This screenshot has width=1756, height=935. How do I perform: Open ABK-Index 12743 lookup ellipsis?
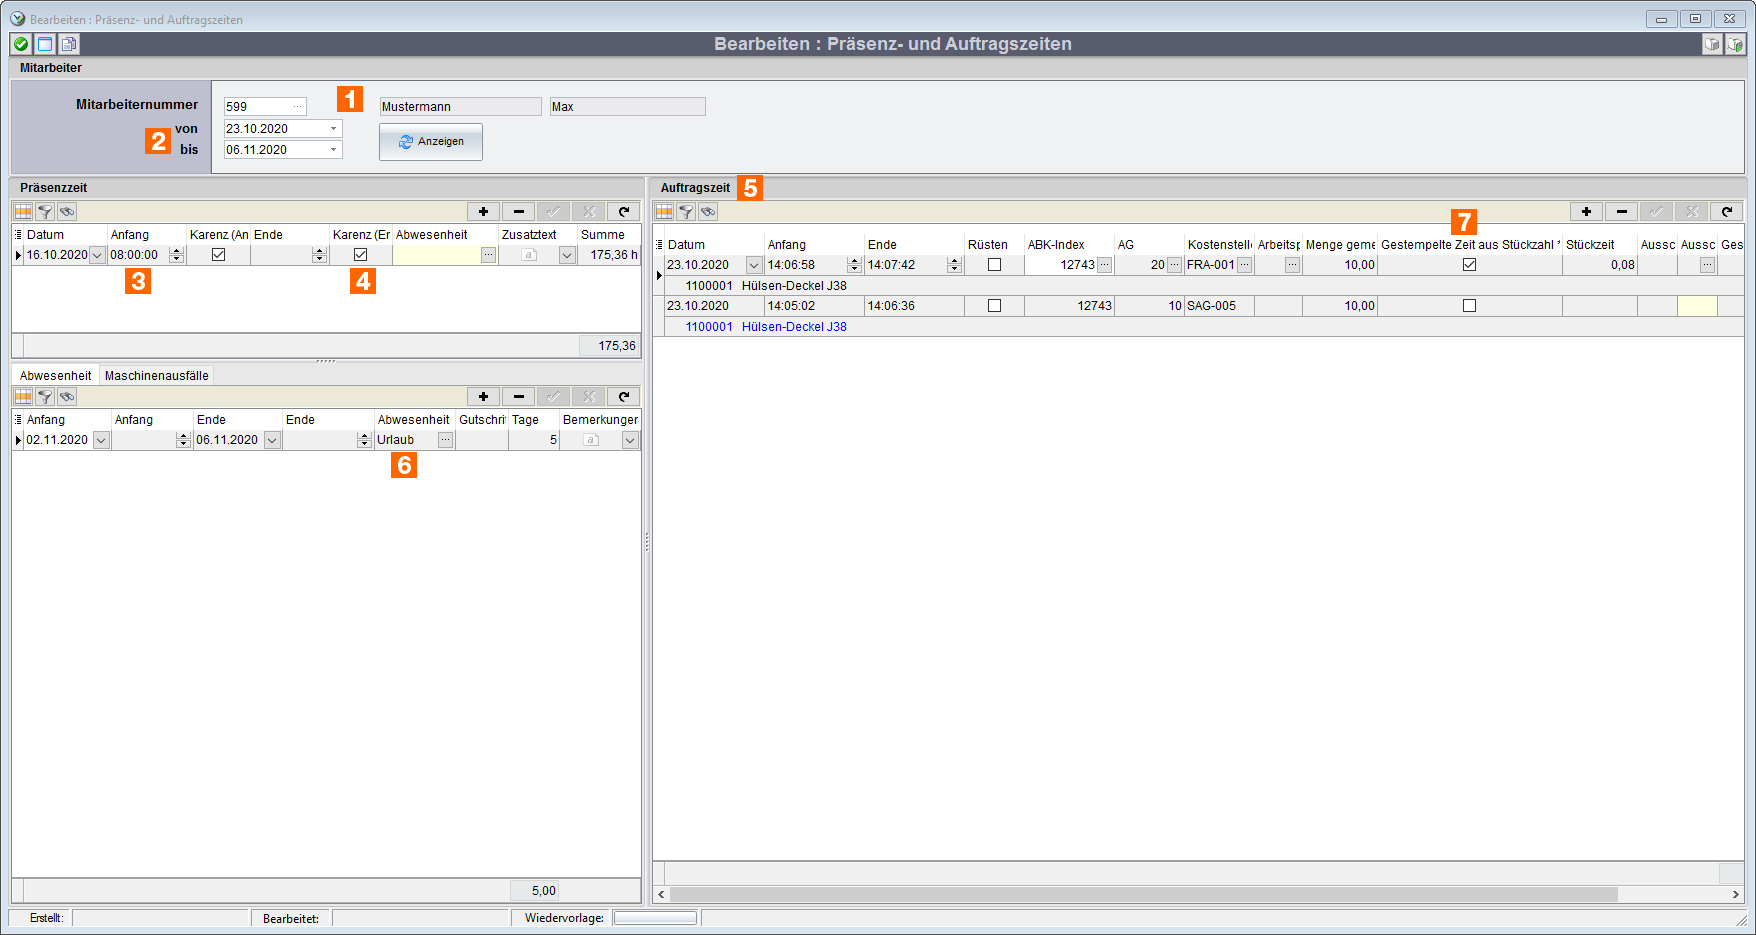(x=1104, y=265)
